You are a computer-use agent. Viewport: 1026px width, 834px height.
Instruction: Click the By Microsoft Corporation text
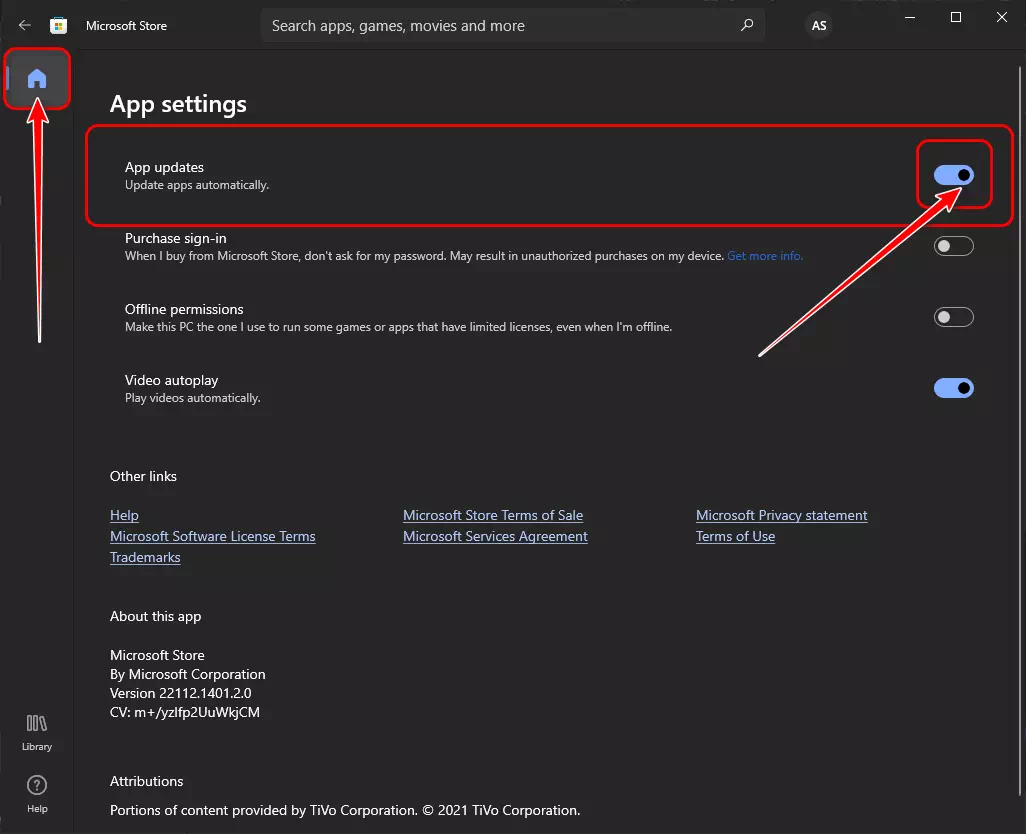[188, 674]
